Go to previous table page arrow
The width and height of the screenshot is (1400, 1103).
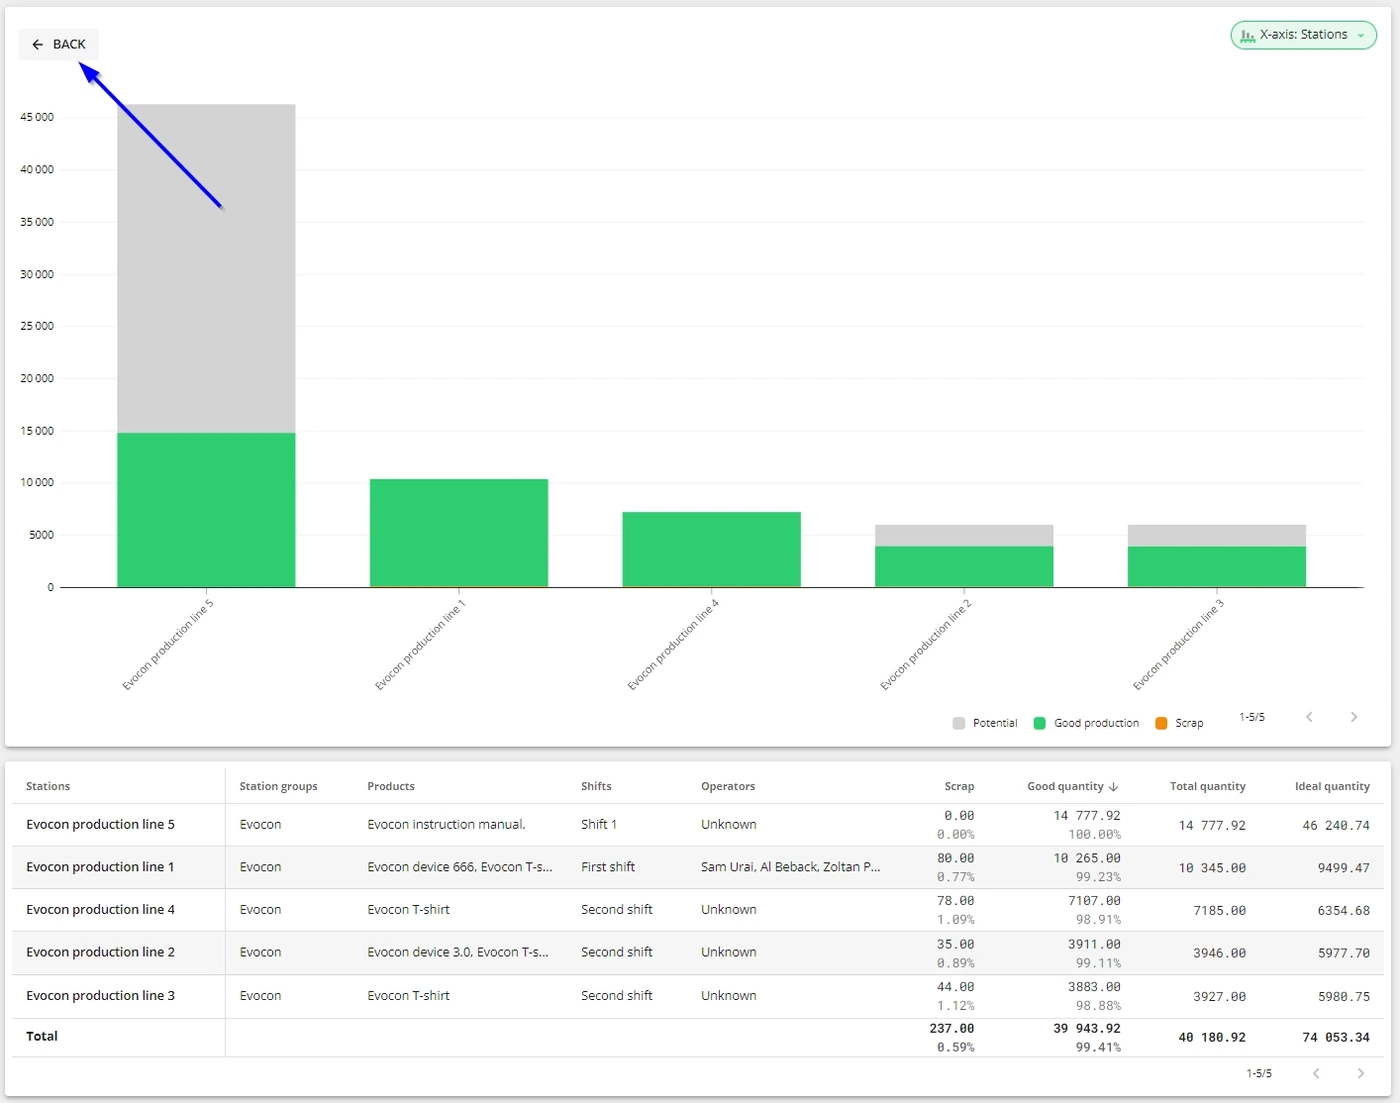[x=1316, y=1073]
